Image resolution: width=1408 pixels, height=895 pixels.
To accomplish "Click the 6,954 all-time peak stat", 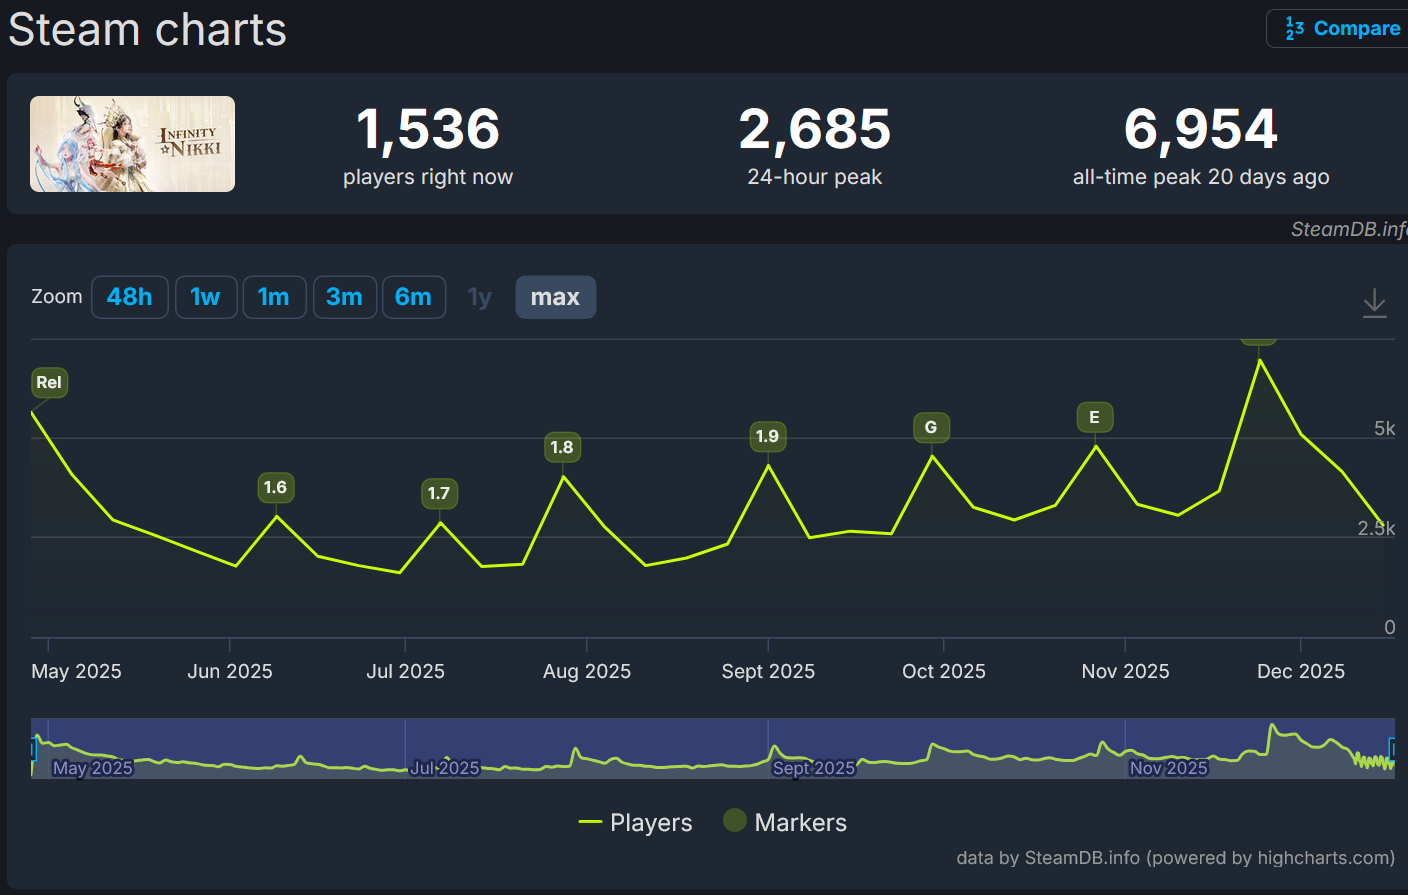I will (1201, 145).
